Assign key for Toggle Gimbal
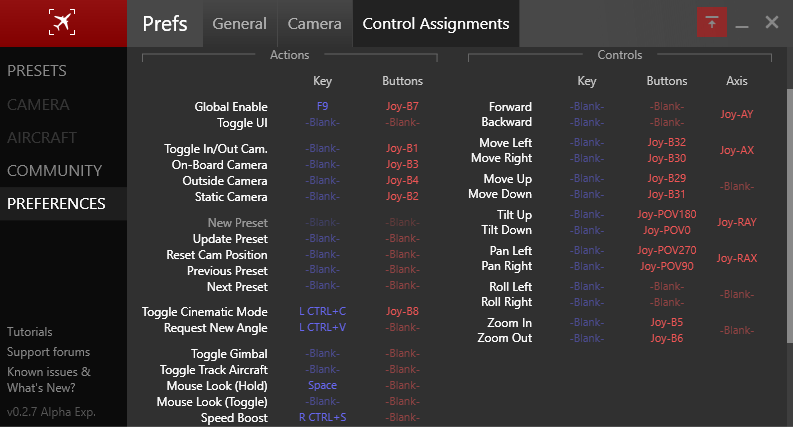Viewport: 793px width, 427px height. click(323, 353)
